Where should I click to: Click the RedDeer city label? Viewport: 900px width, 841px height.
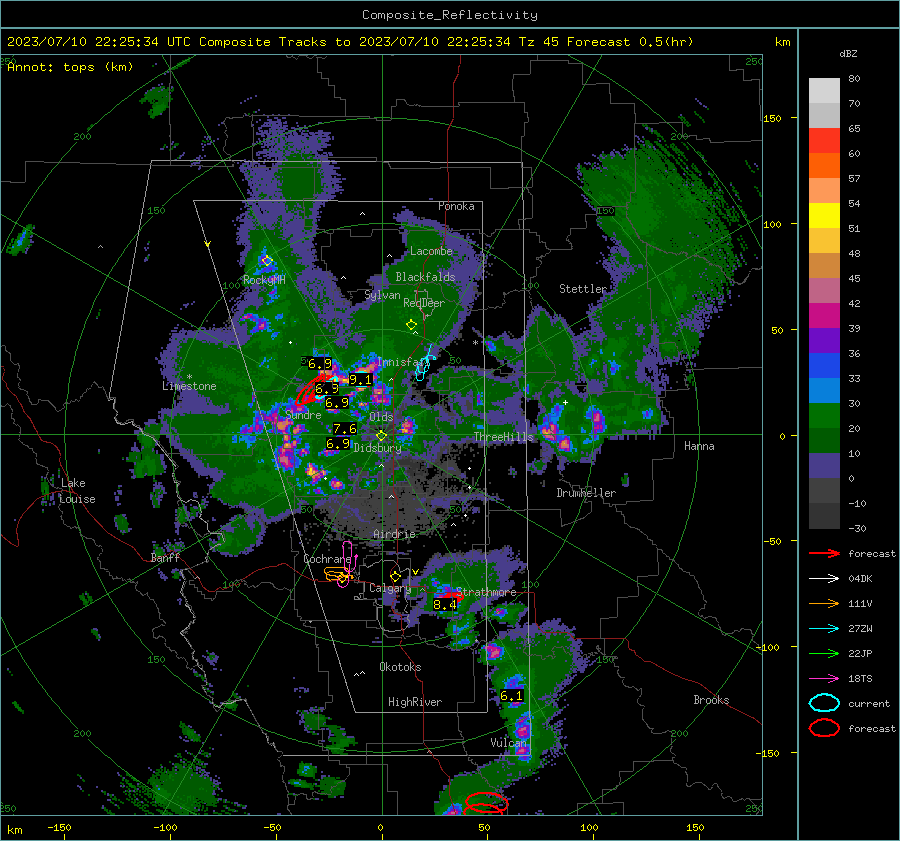(x=424, y=303)
